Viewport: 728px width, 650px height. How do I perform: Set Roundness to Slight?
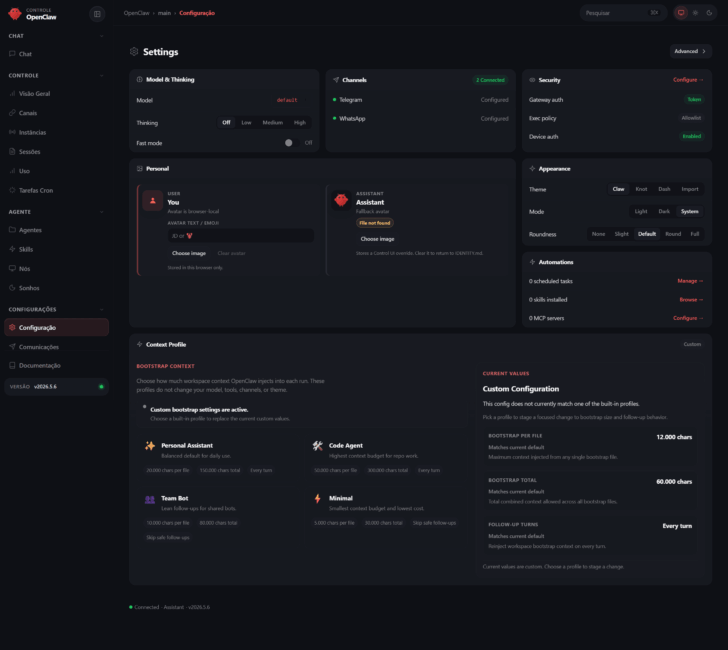coord(621,234)
